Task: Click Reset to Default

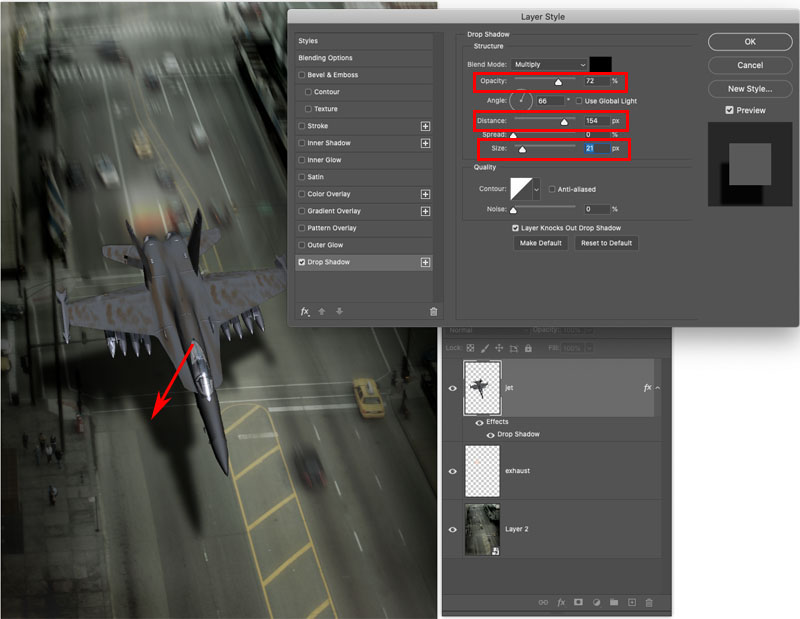Action: click(606, 243)
